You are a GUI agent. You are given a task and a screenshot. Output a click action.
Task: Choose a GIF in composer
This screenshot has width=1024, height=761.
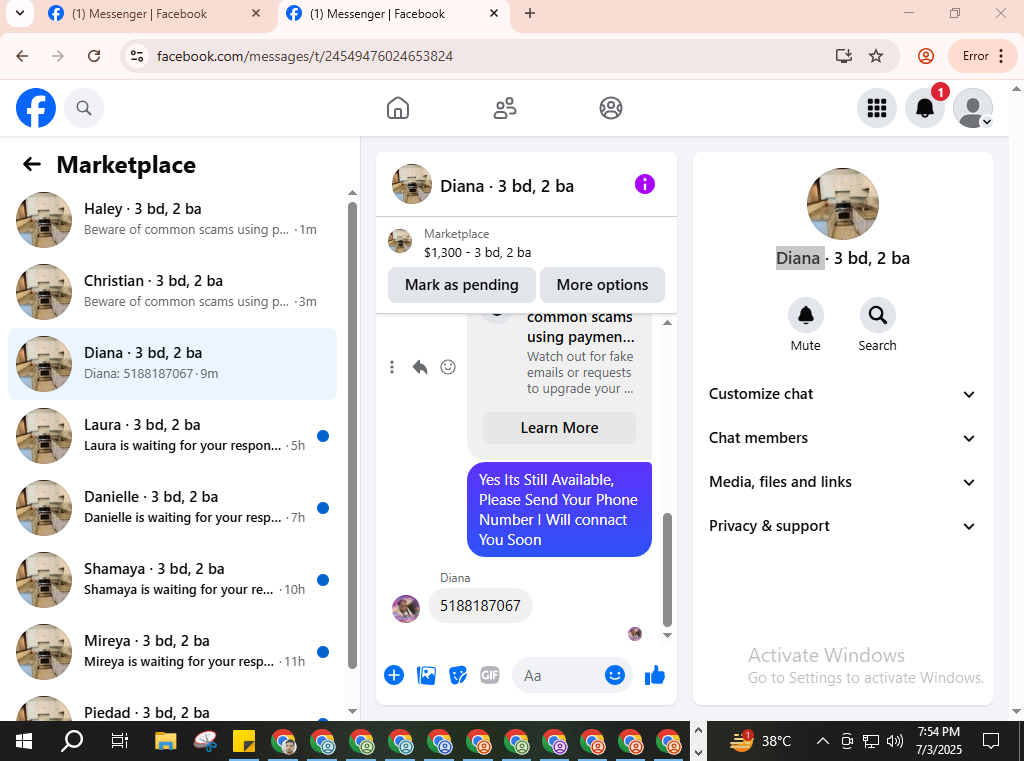(x=490, y=675)
